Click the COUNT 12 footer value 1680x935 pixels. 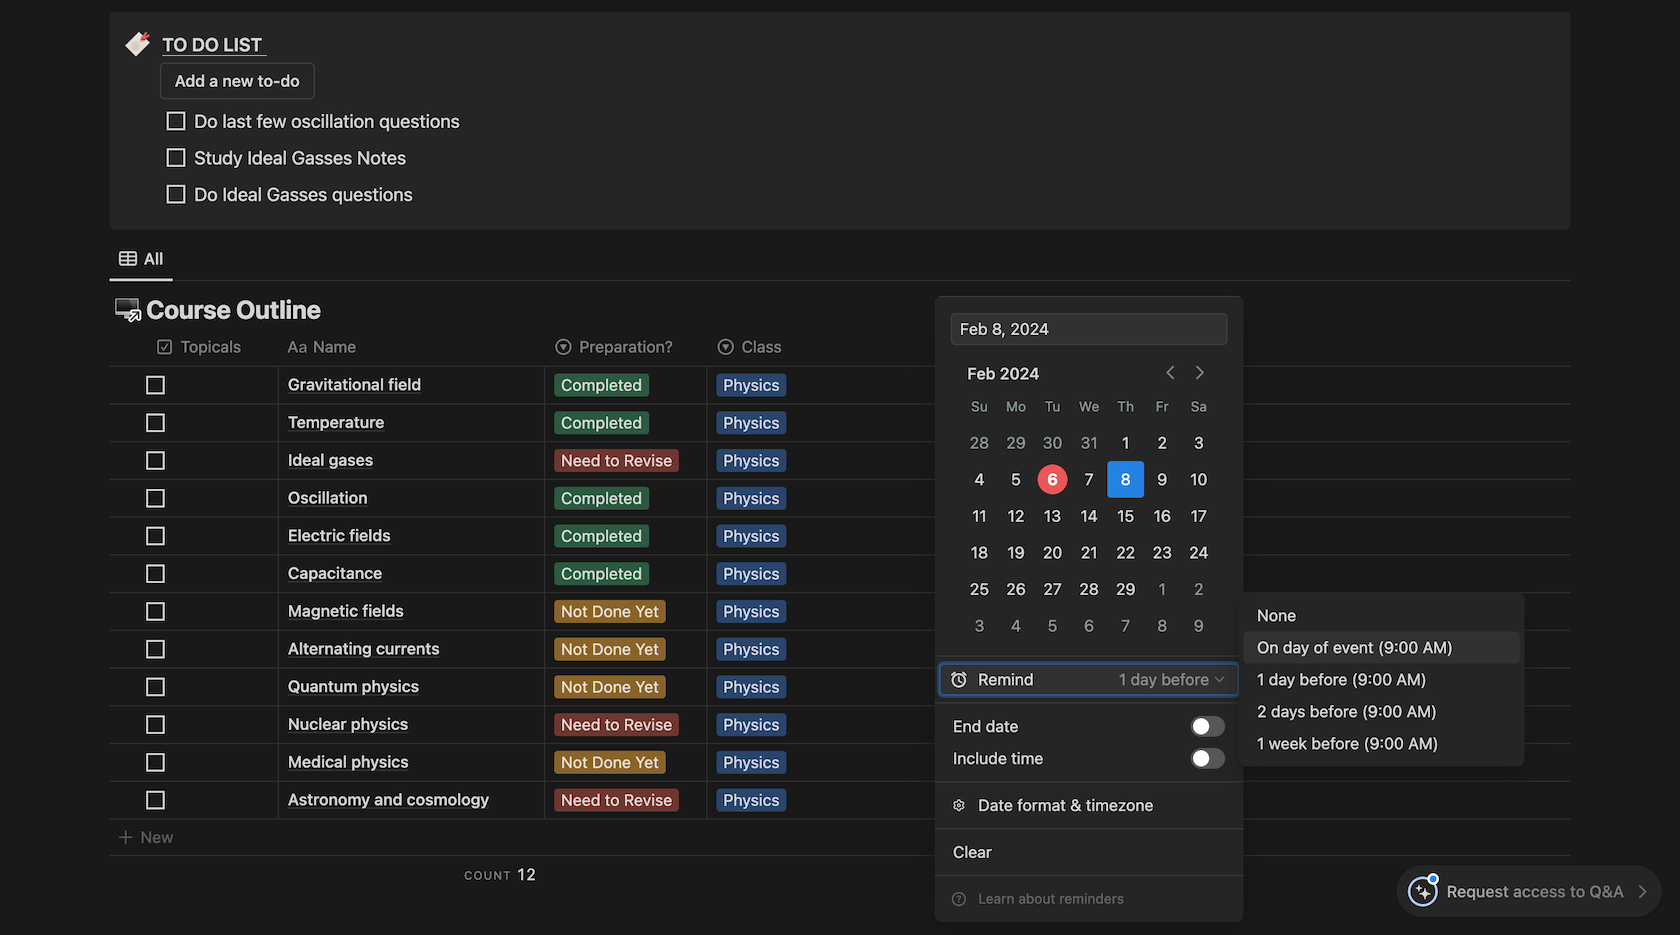click(x=500, y=875)
